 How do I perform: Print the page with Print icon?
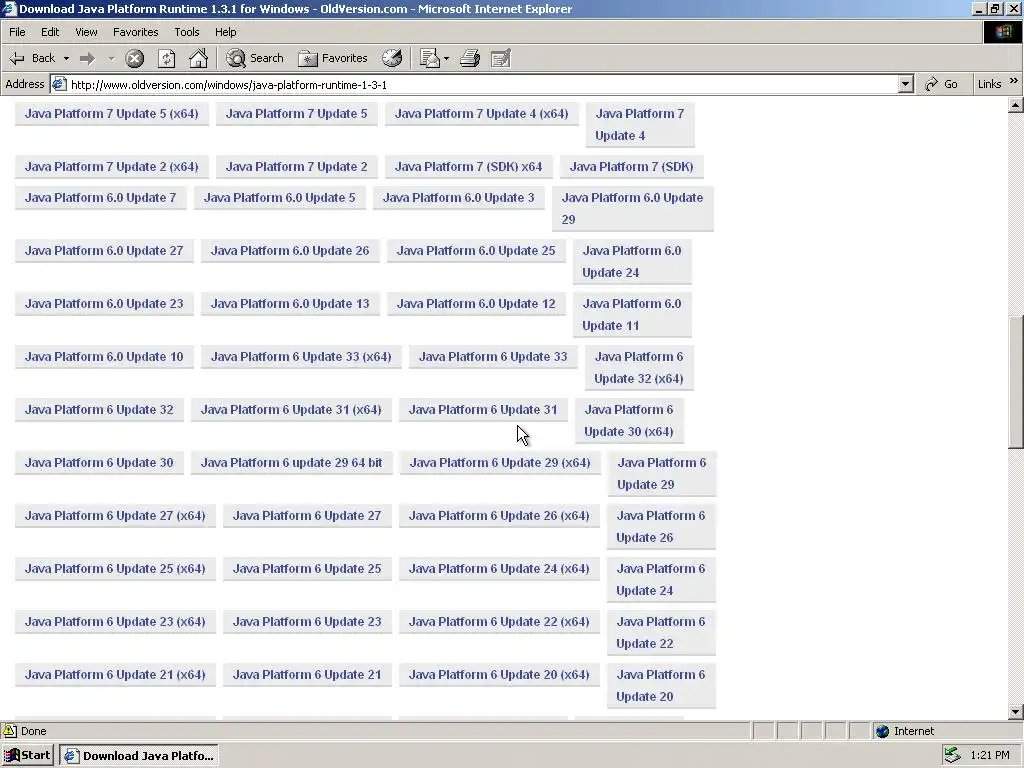click(470, 59)
